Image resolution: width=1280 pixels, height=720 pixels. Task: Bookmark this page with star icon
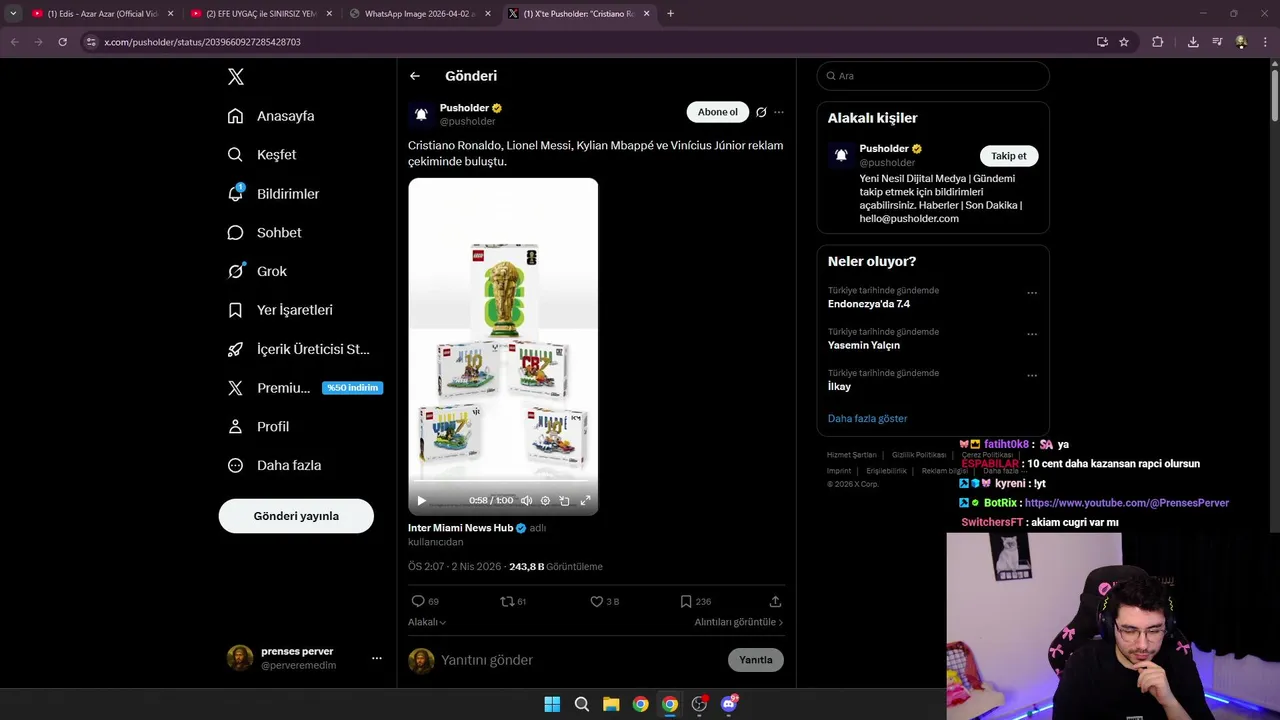[x=1124, y=42]
